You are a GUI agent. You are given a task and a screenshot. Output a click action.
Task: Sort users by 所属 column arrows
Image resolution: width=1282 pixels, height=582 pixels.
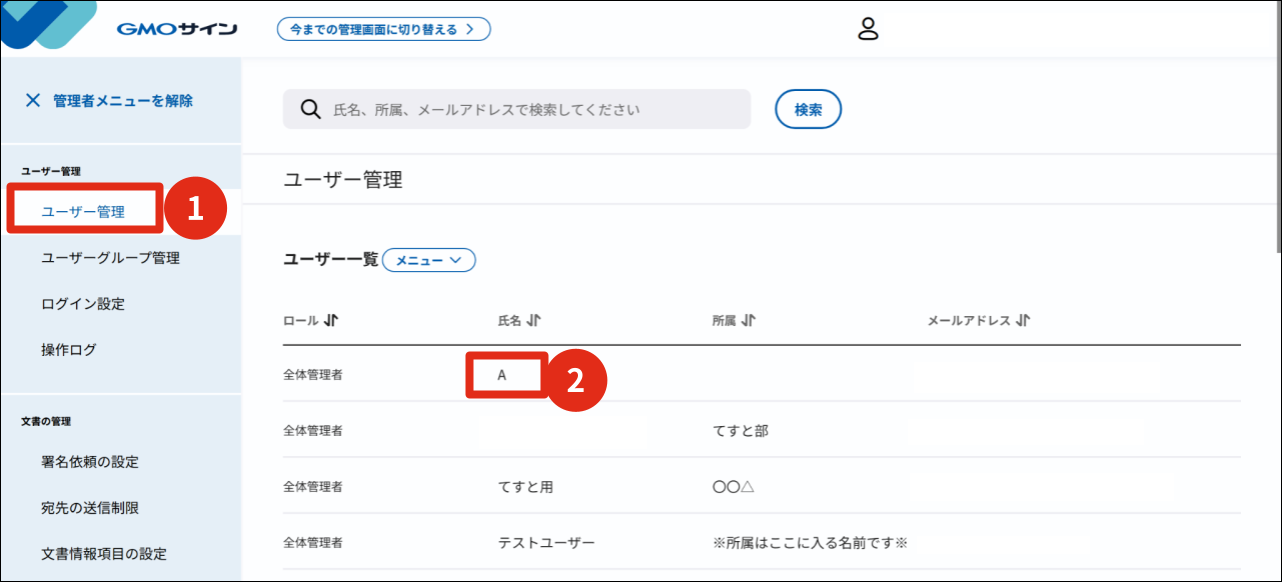coord(749,321)
